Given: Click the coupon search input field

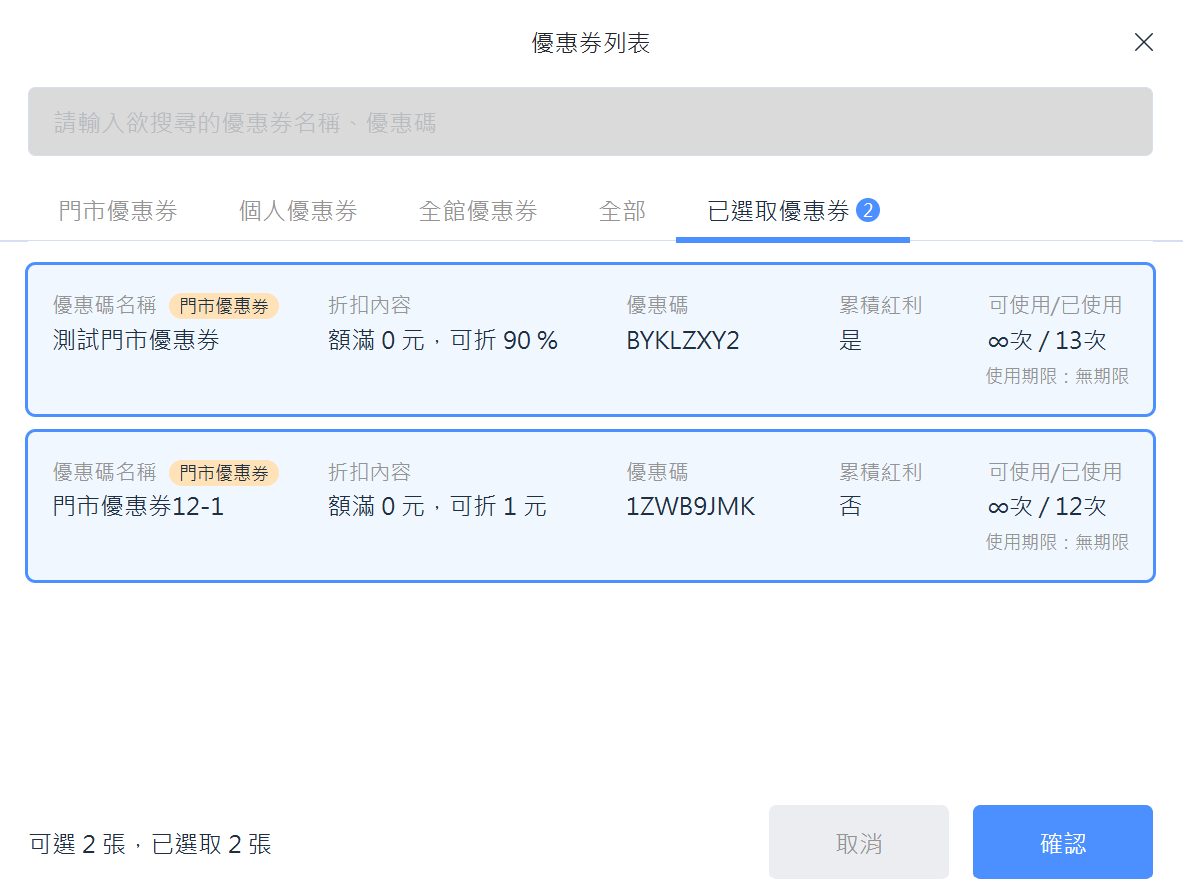Looking at the screenshot, I should 590,122.
